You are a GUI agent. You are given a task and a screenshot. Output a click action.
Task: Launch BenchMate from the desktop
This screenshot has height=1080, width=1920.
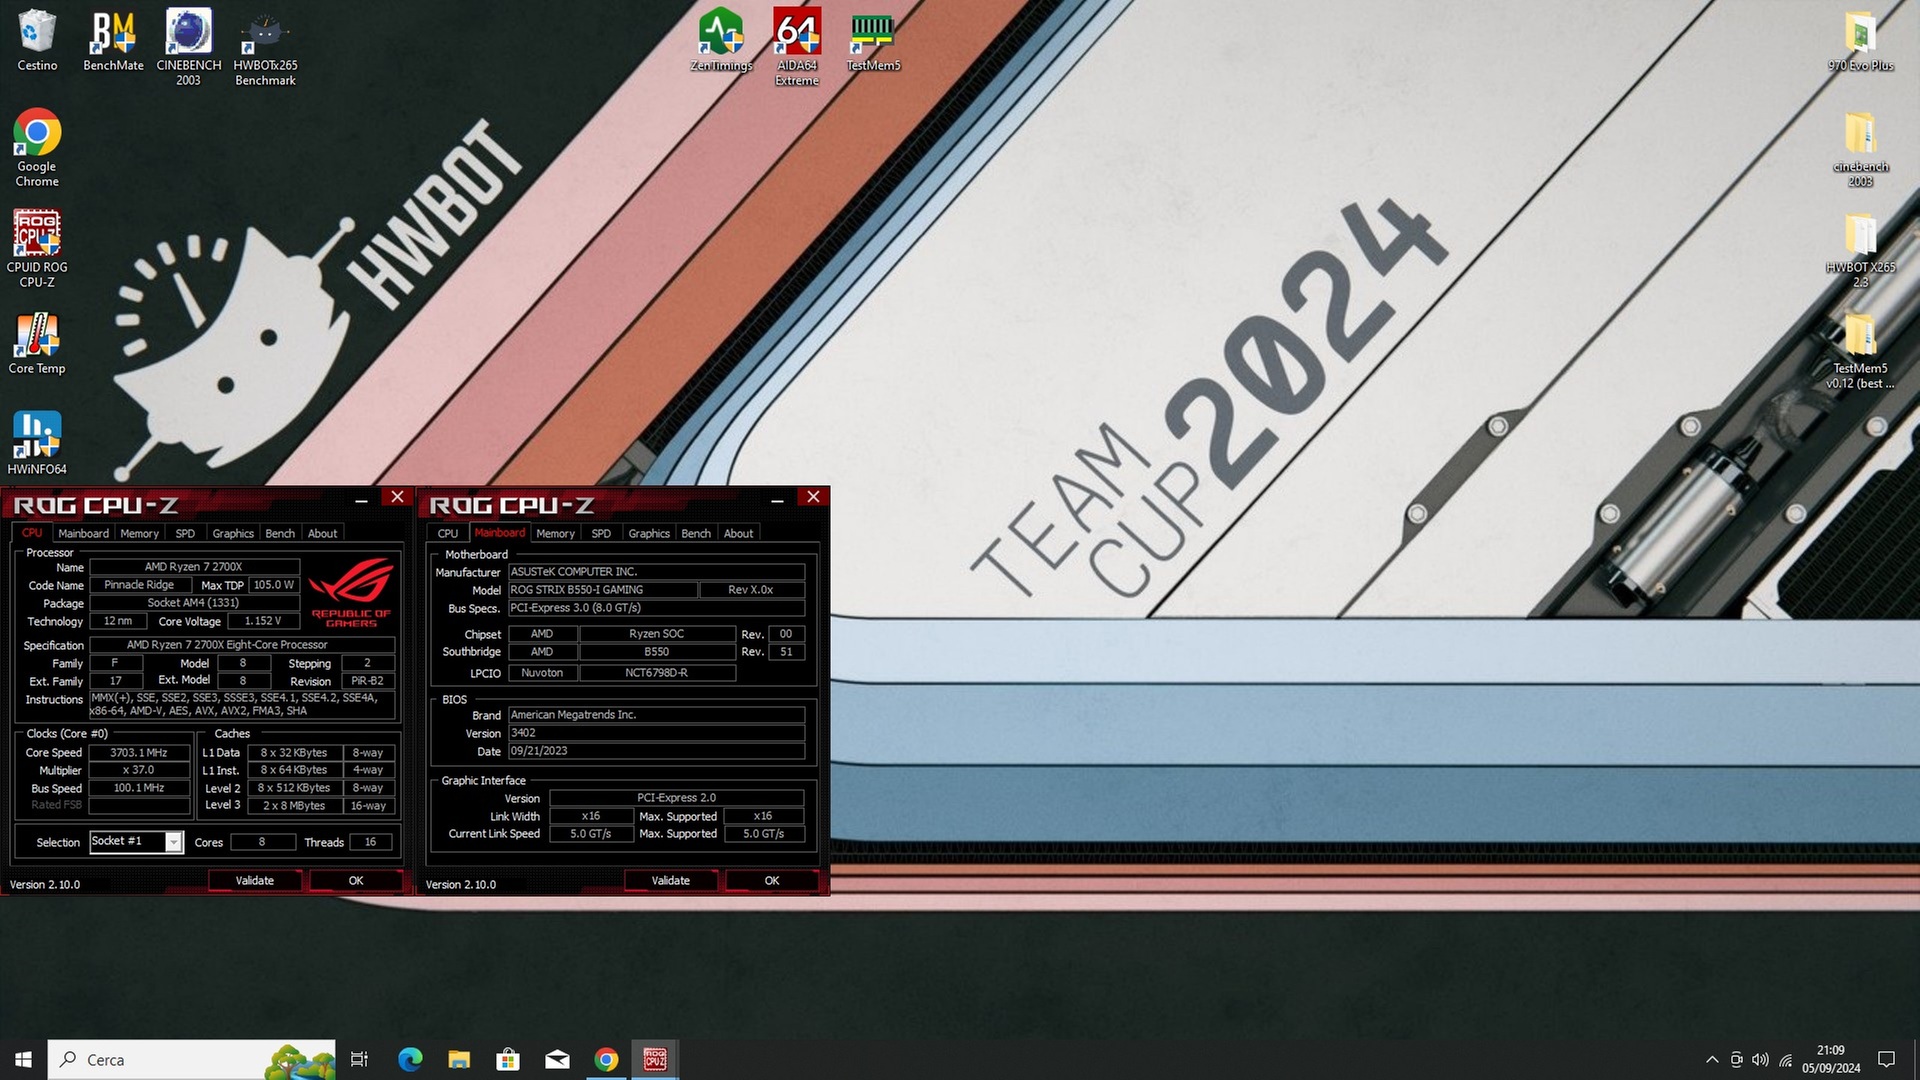(113, 40)
